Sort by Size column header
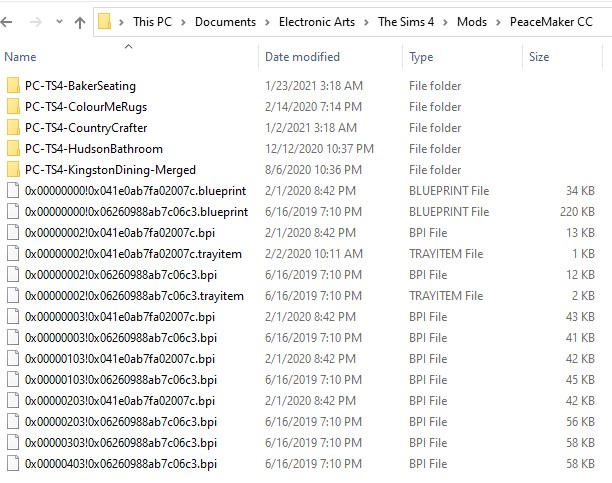This screenshot has width=612, height=483. pos(539,57)
